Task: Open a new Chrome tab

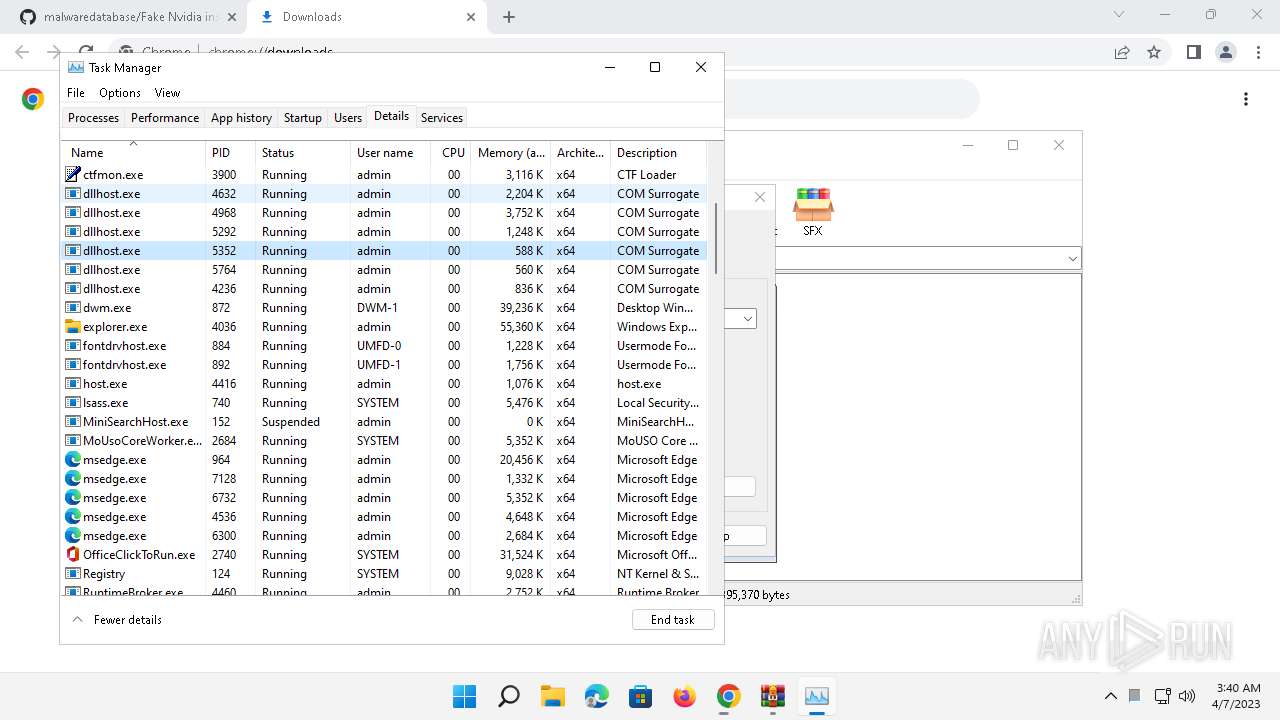Action: coord(509,17)
